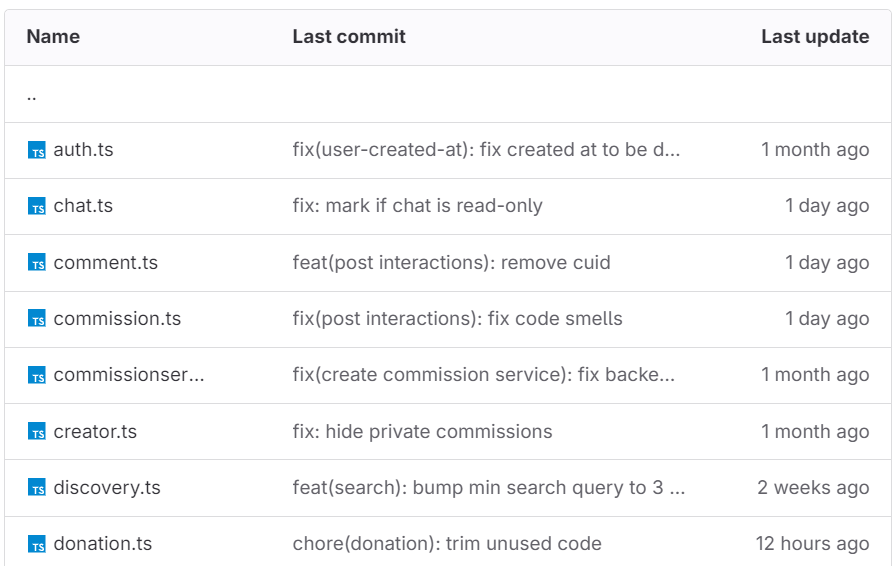The height and width of the screenshot is (566, 895).
Task: Open the commit "feat(post interactions): remove cuid"
Action: coord(451,263)
